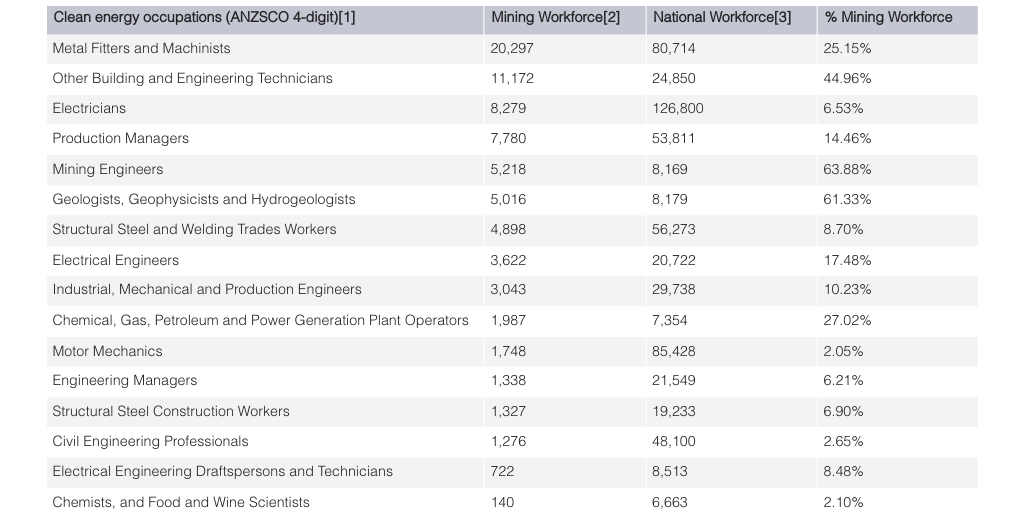Image resolution: width=1024 pixels, height=512 pixels.
Task: Click the mining workforce value 1,338
Action: [x=508, y=380]
